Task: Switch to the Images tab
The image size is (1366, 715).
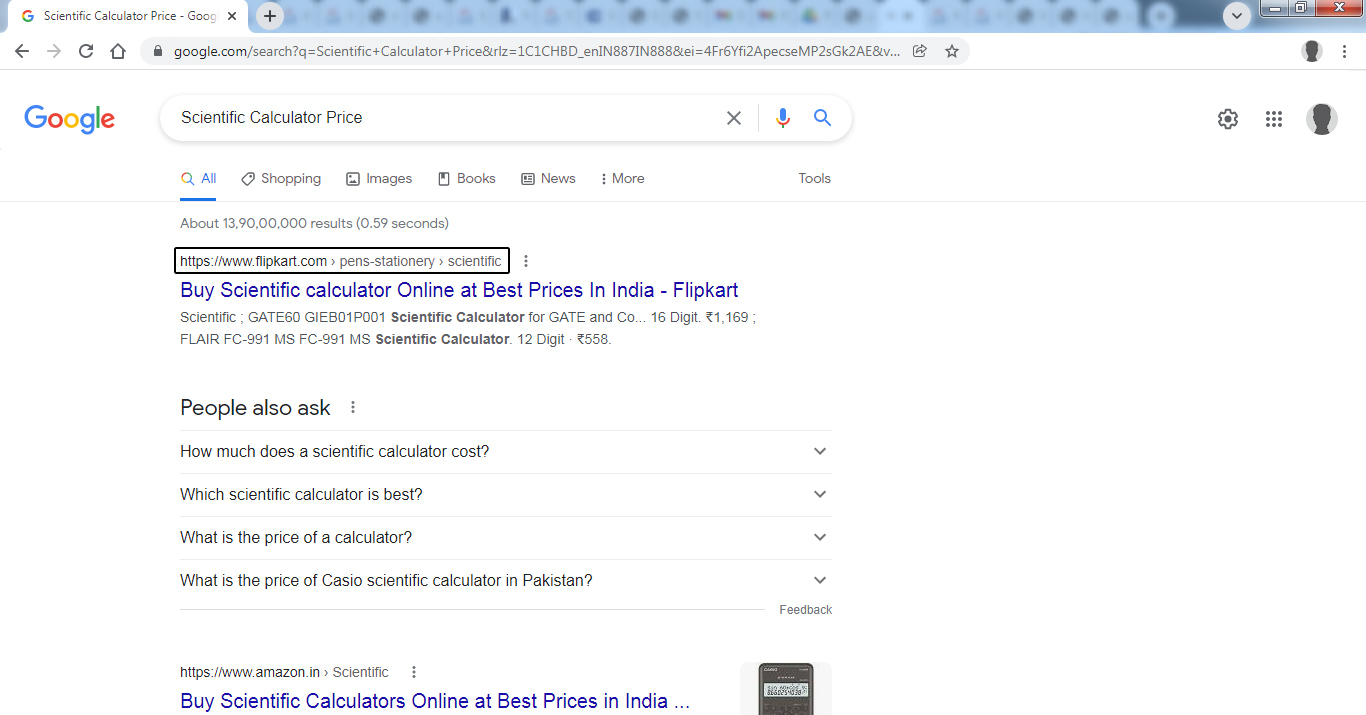Action: pyautogui.click(x=379, y=179)
